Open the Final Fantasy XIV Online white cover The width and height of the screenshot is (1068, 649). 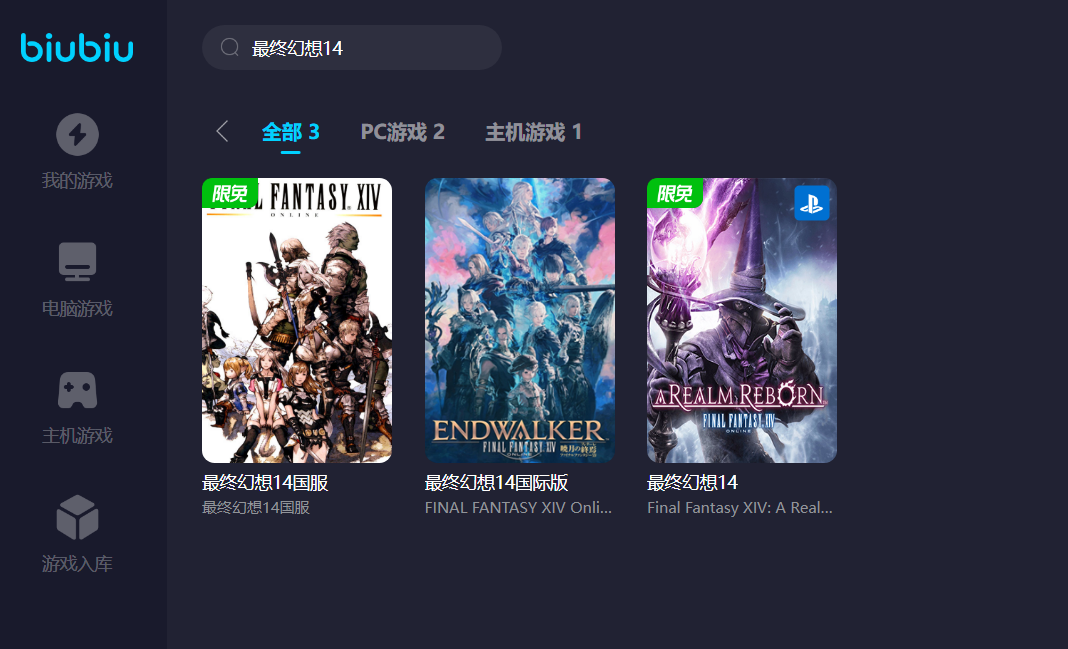click(297, 321)
